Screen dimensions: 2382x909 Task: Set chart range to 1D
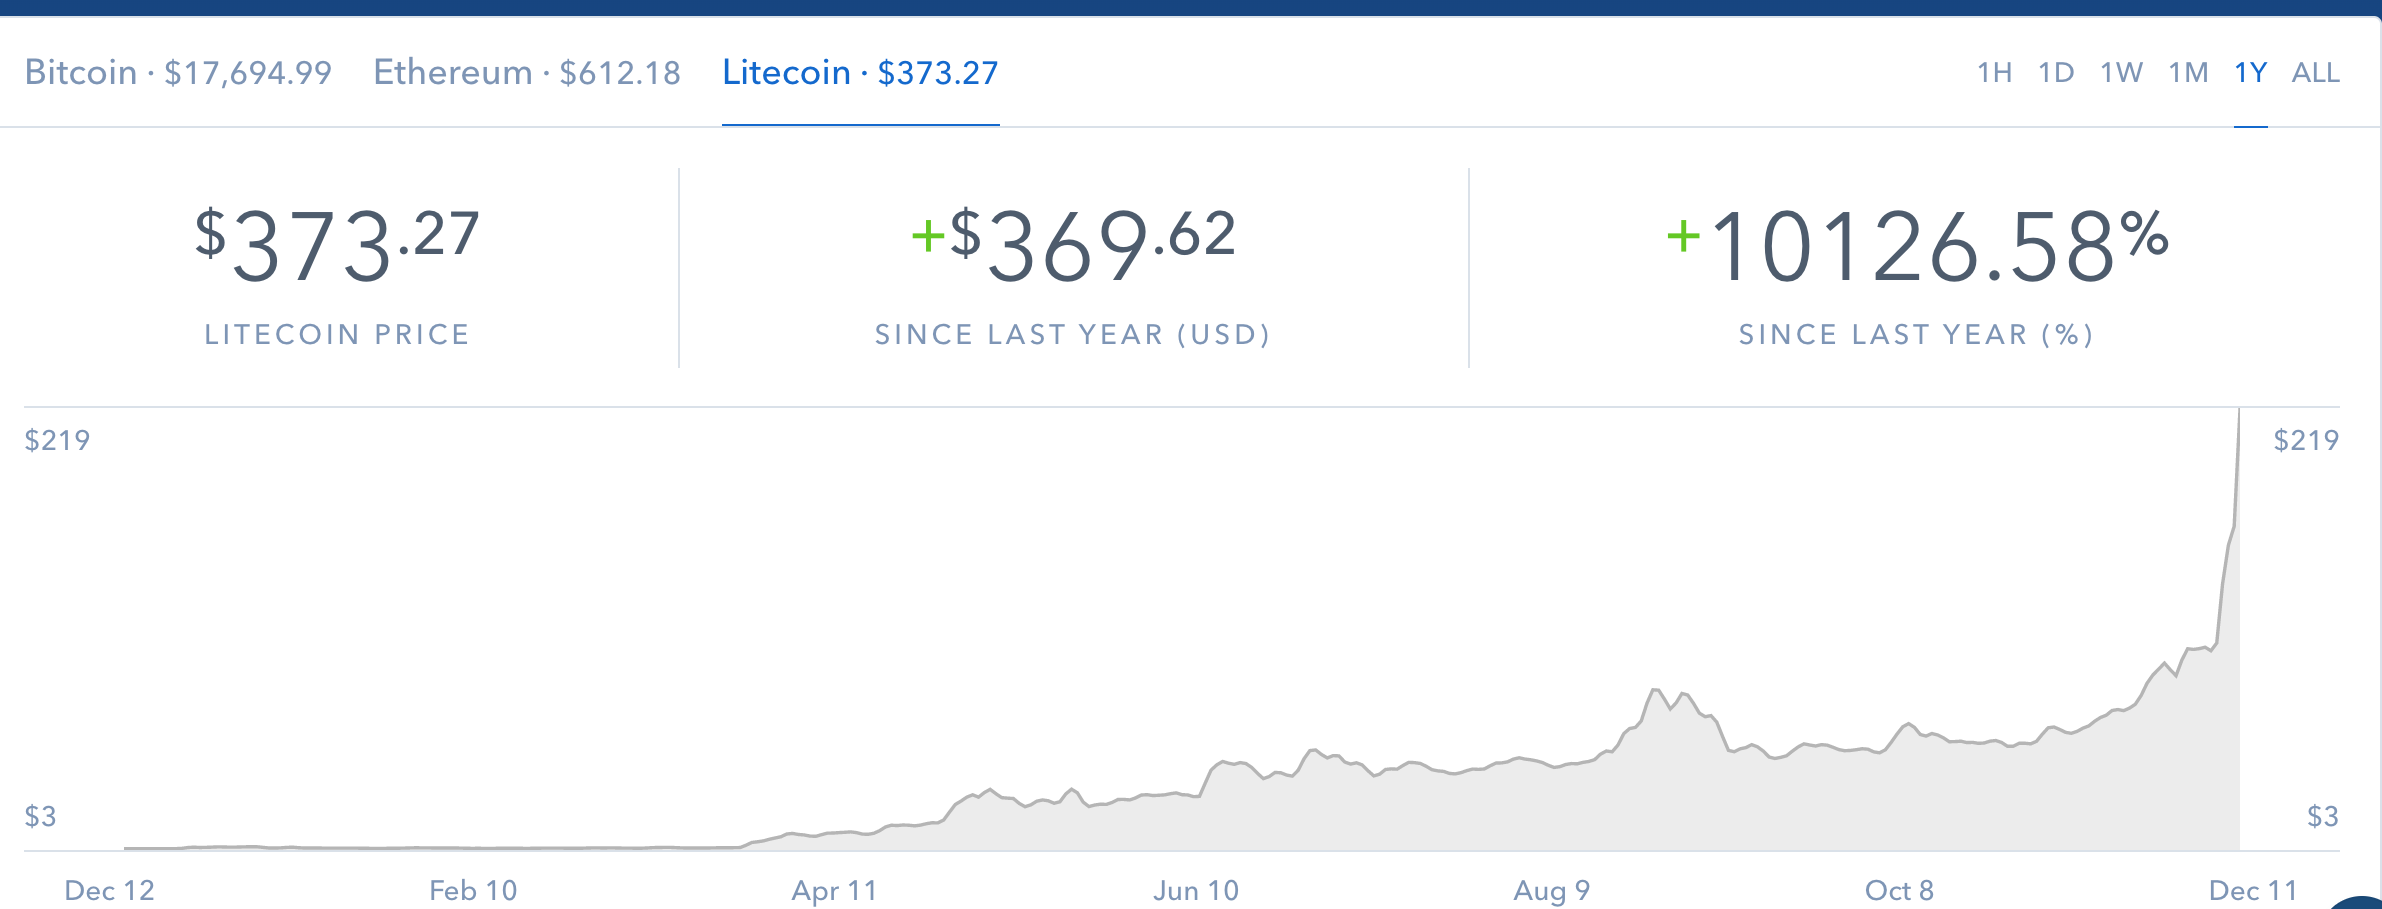tap(2056, 73)
